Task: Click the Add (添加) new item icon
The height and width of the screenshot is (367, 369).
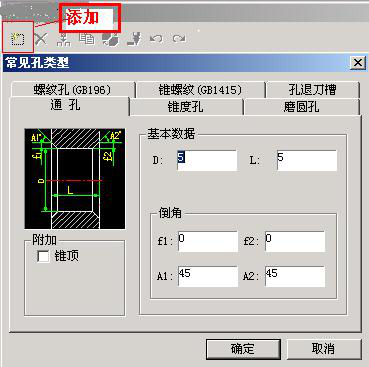Action: (x=18, y=39)
